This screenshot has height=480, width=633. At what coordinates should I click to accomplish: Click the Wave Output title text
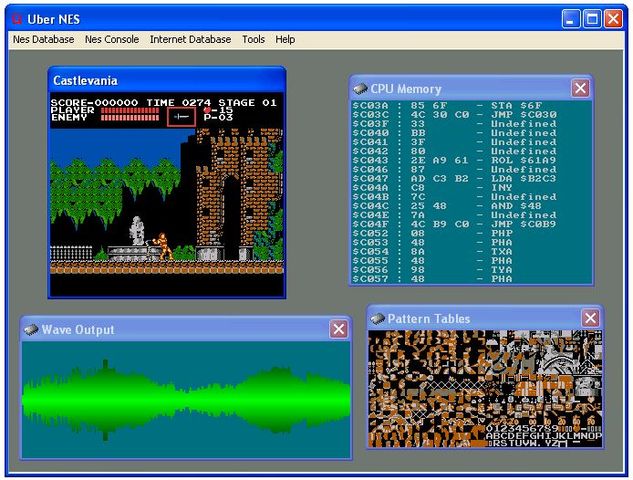78,330
